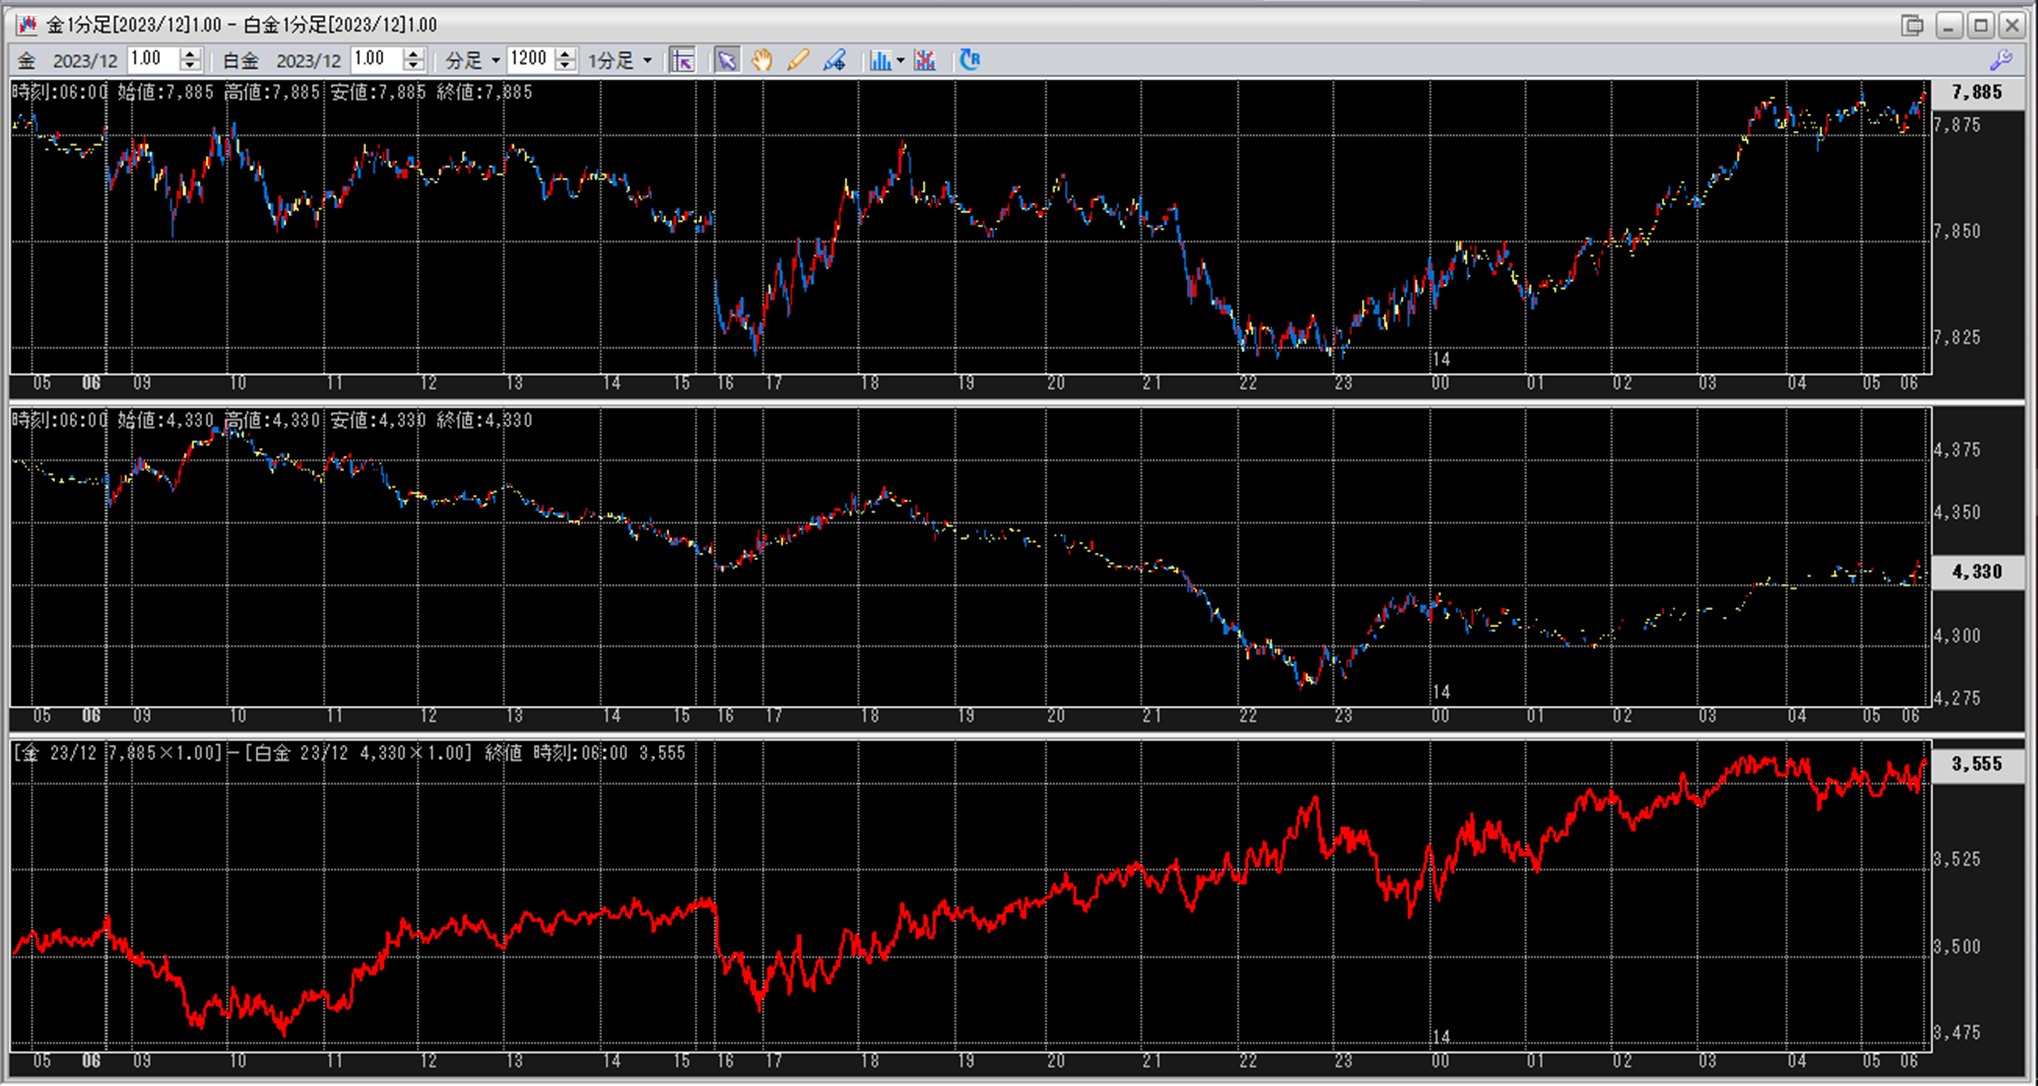Increase the 1200 bar count stepper
The width and height of the screenshot is (2038, 1086).
click(x=565, y=54)
